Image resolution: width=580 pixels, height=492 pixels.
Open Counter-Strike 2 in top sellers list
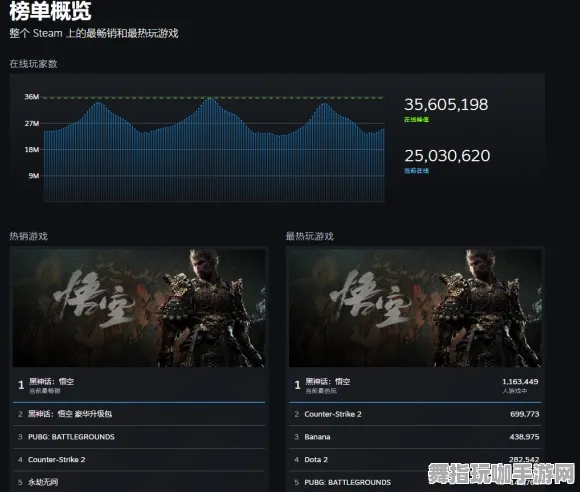pos(139,459)
